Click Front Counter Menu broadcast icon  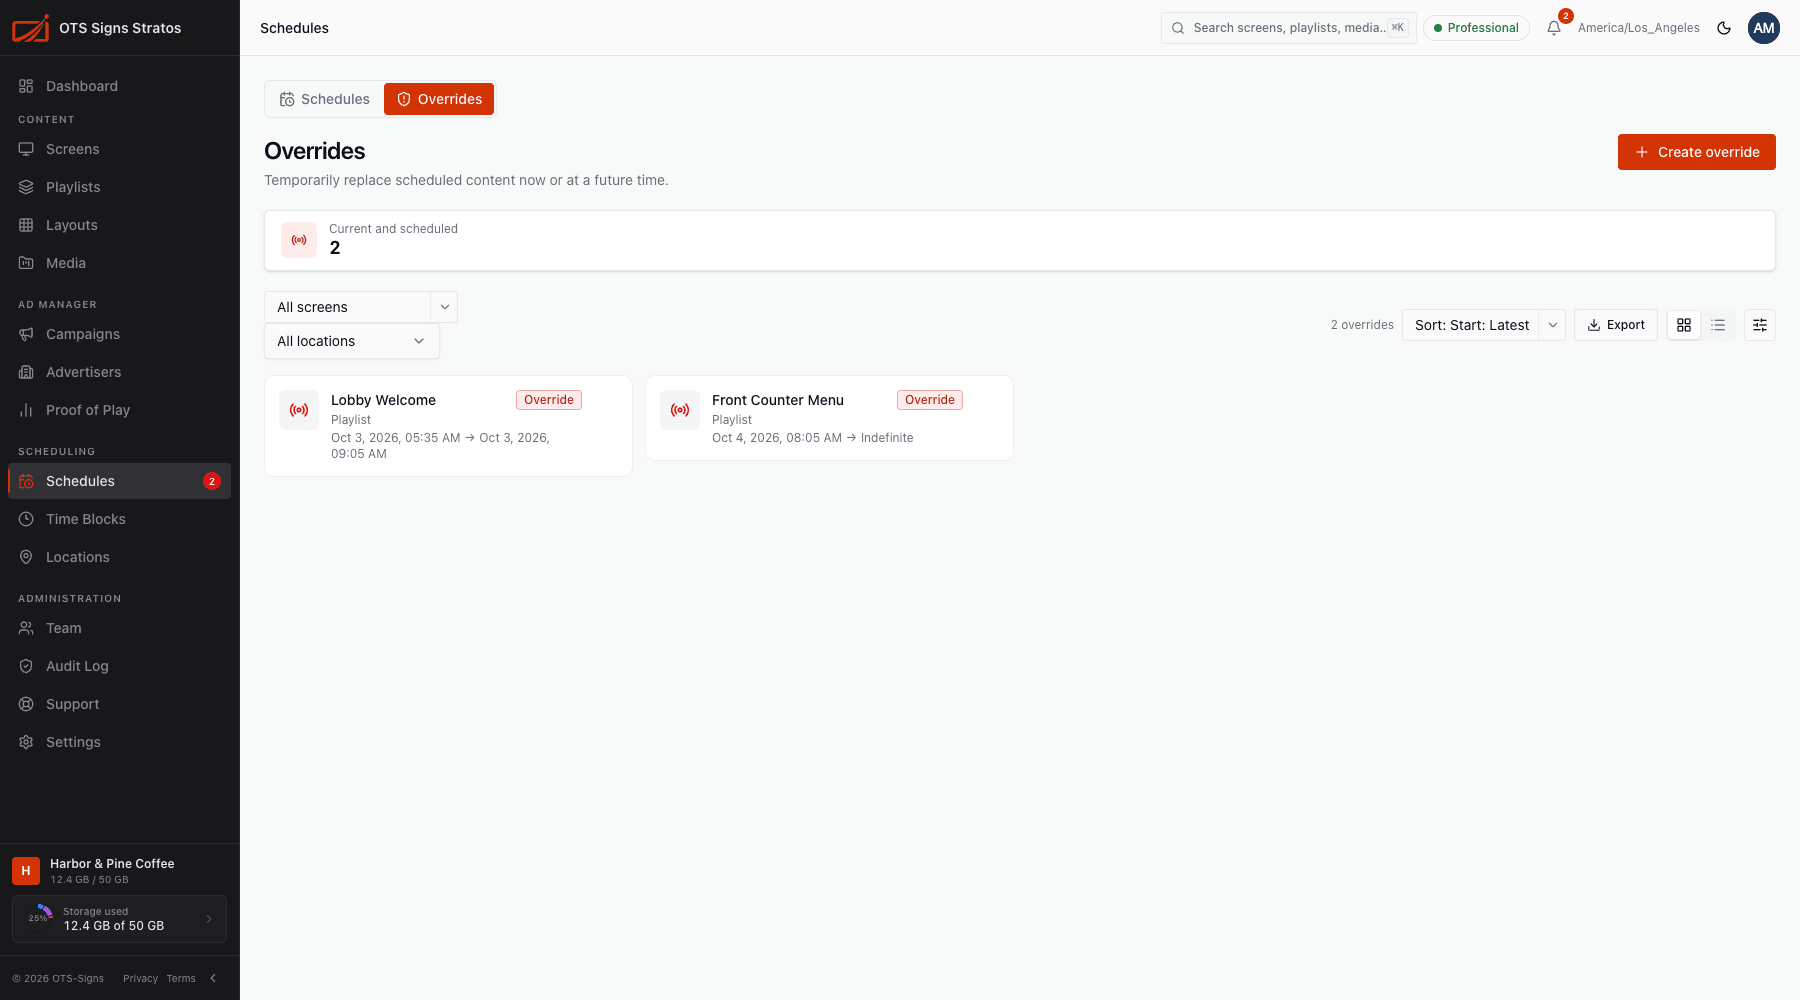tap(680, 410)
